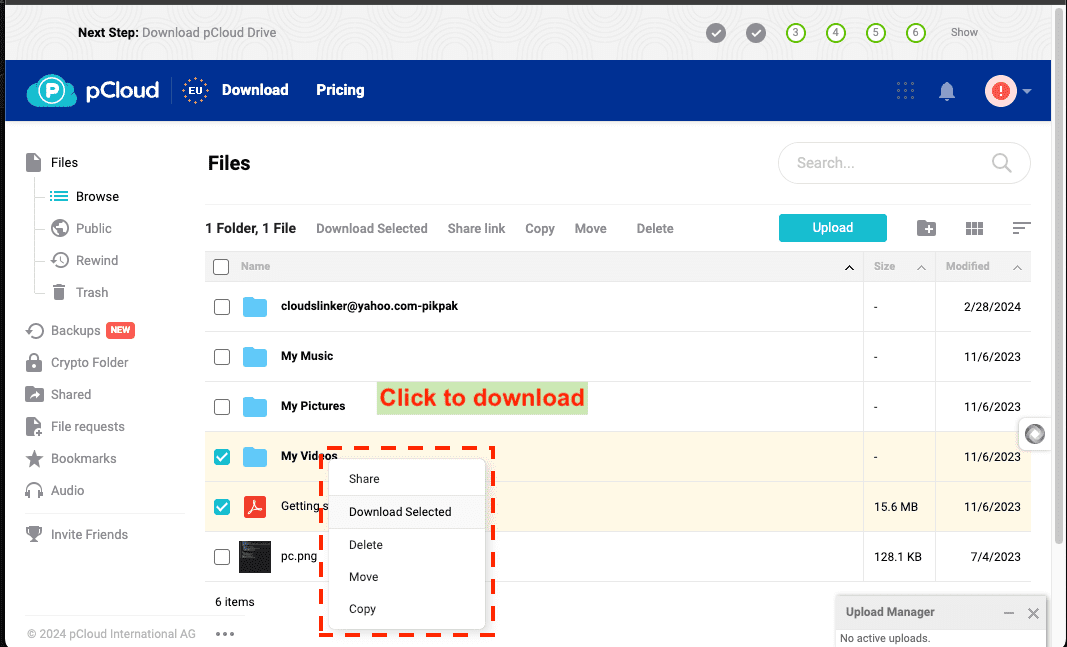Image resolution: width=1067 pixels, height=647 pixels.
Task: Choose Move in the context menu
Action: pos(407,577)
